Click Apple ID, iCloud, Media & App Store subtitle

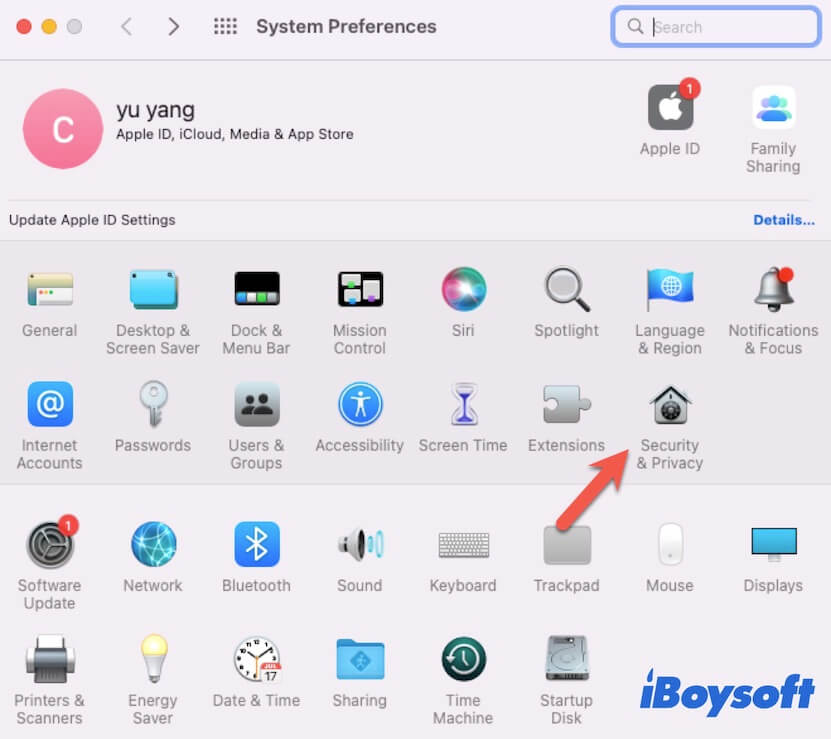pyautogui.click(x=235, y=134)
